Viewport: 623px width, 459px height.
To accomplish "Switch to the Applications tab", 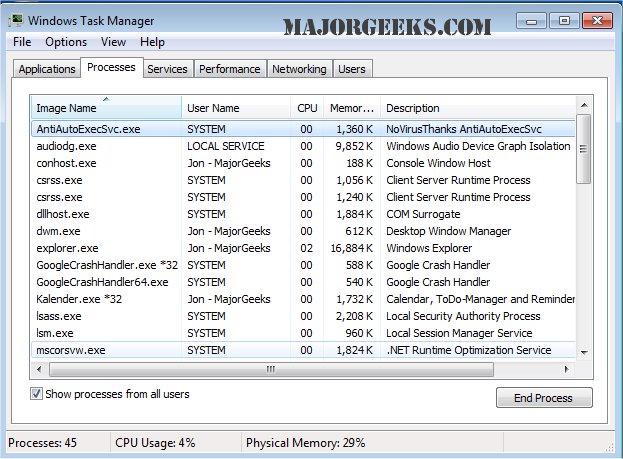I will coord(47,69).
